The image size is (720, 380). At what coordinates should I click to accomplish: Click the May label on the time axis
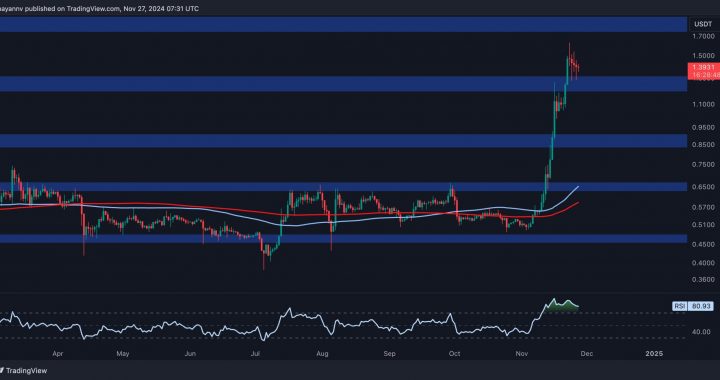coord(123,354)
